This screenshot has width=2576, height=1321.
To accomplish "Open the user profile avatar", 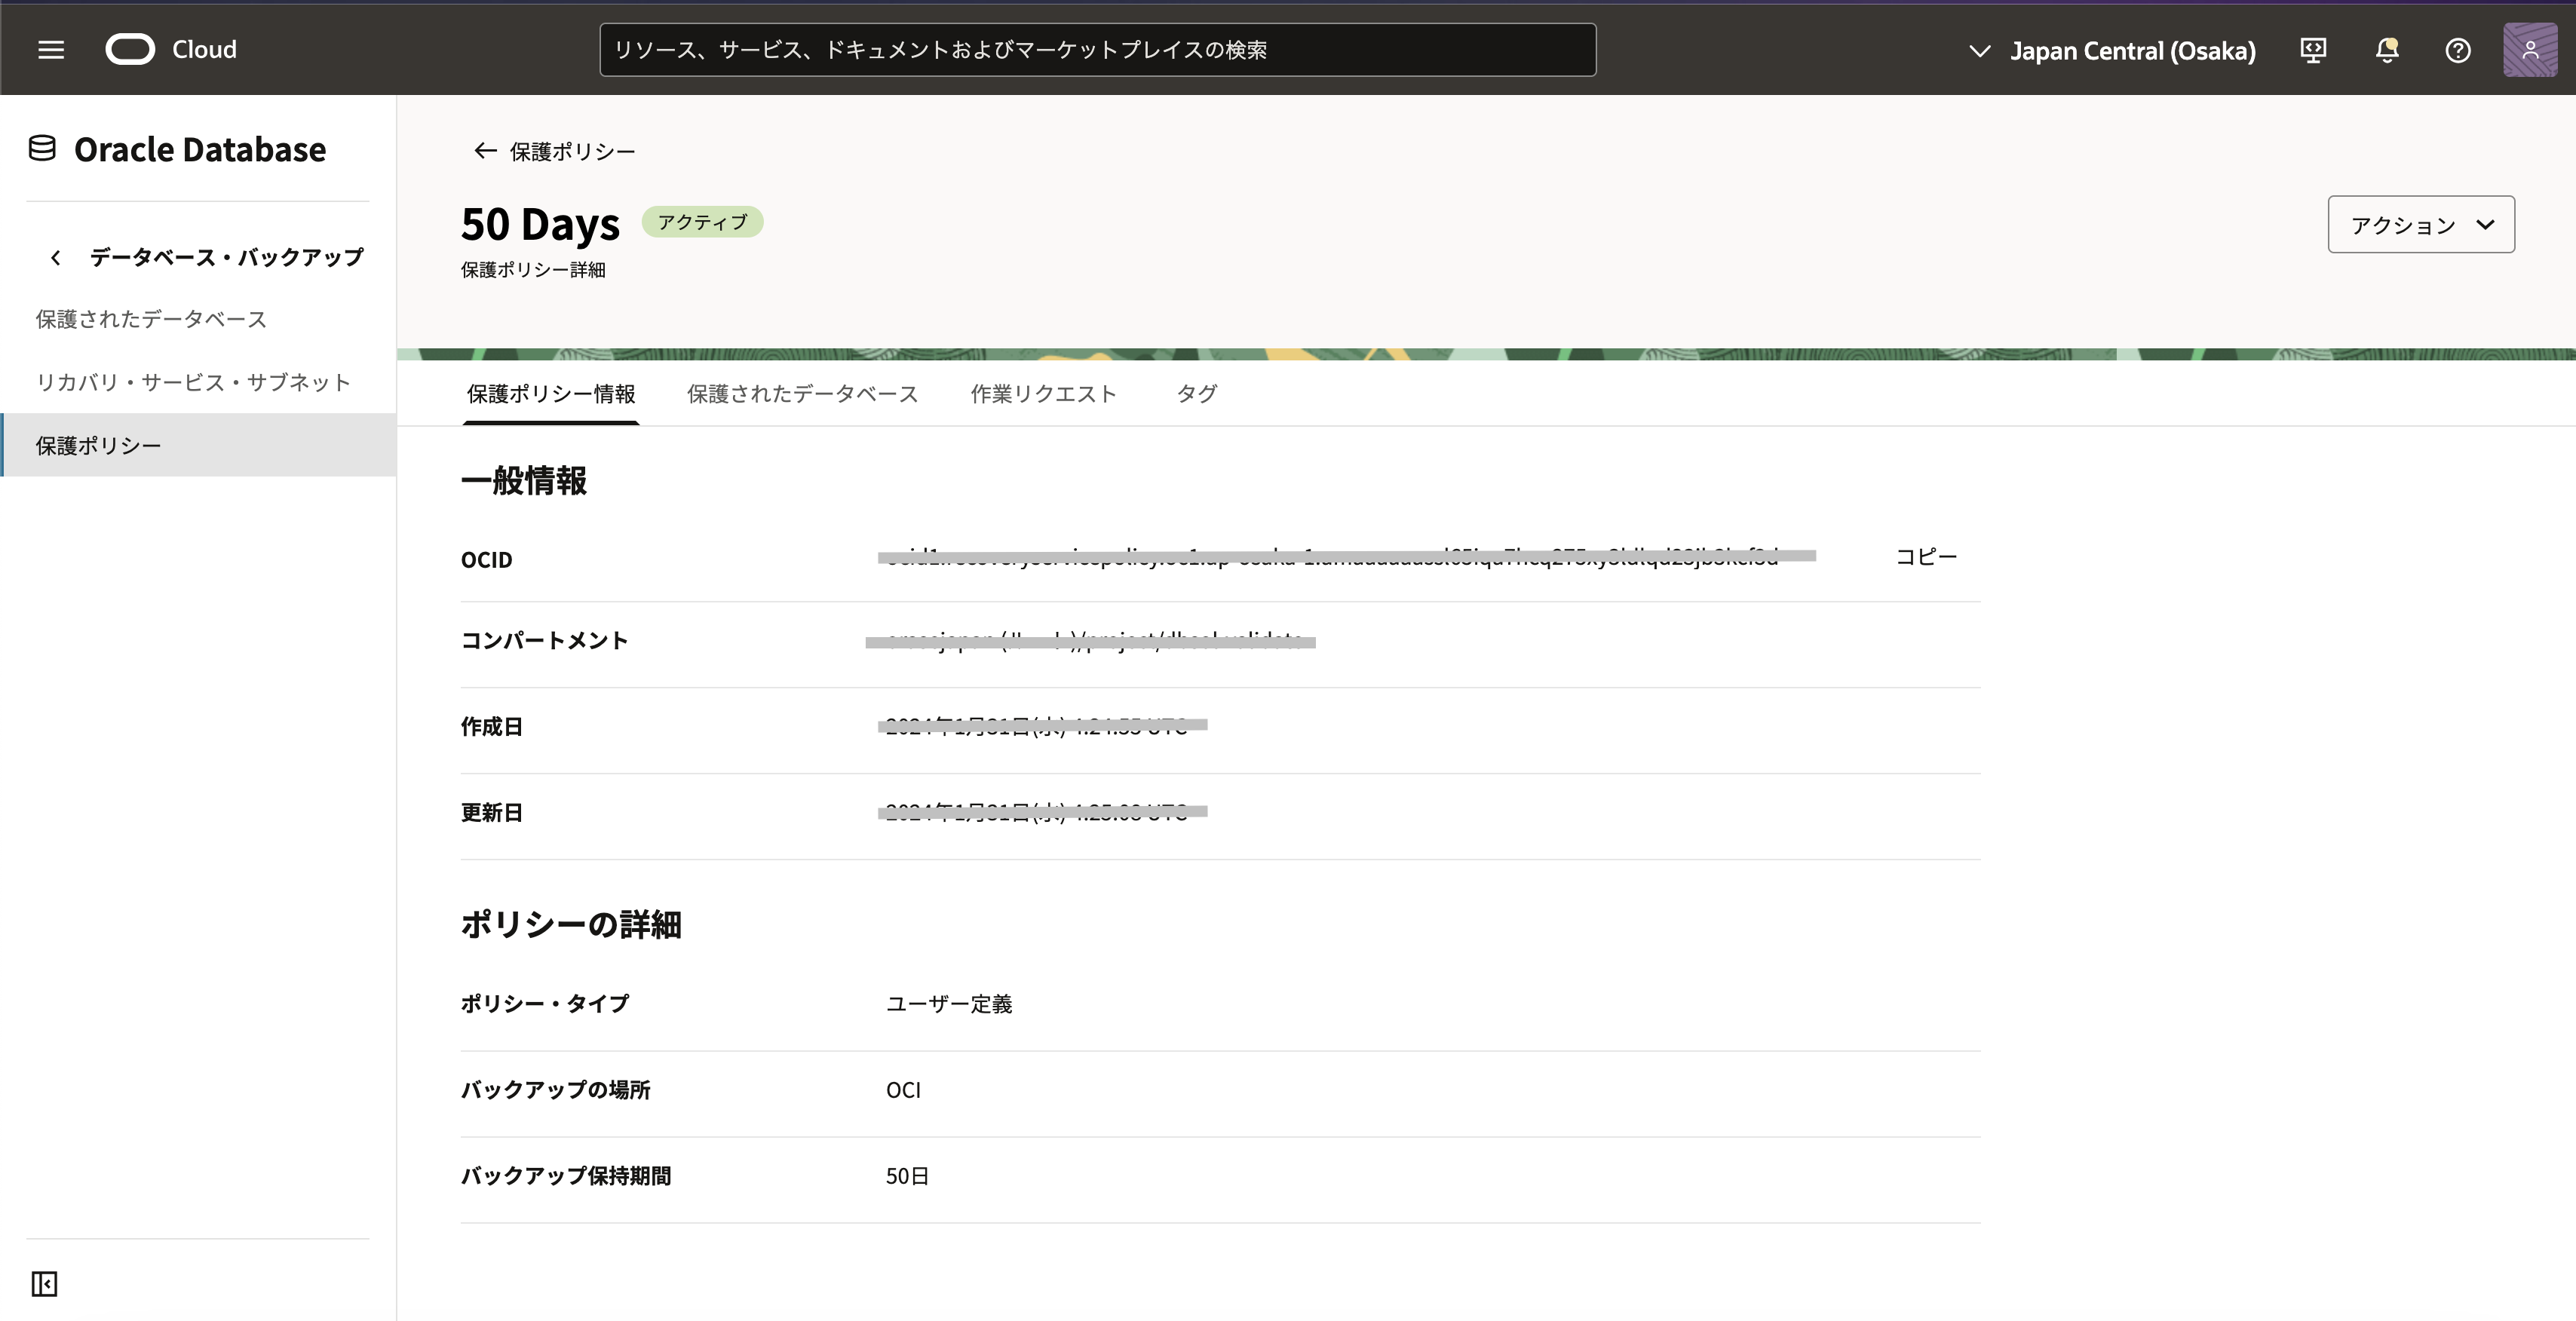I will pyautogui.click(x=2530, y=50).
